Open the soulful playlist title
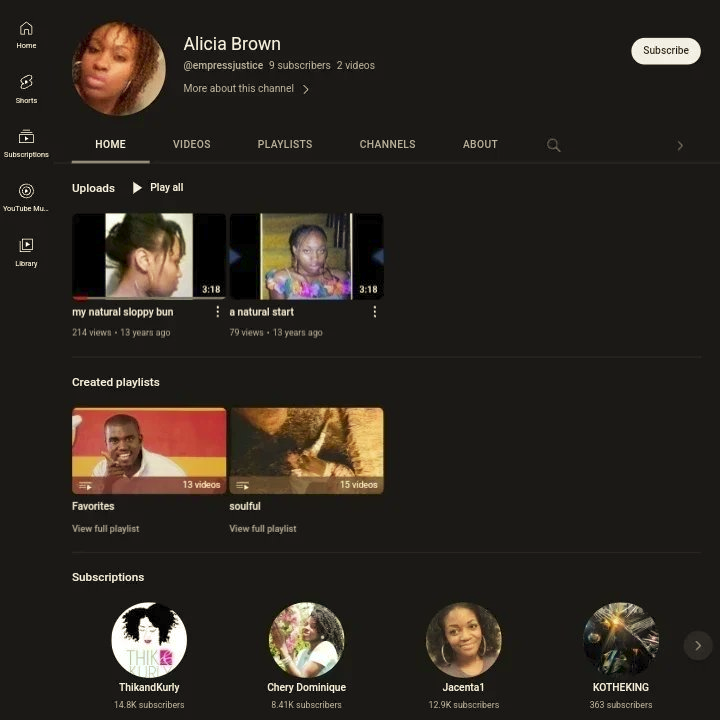The height and width of the screenshot is (720, 720). point(245,506)
